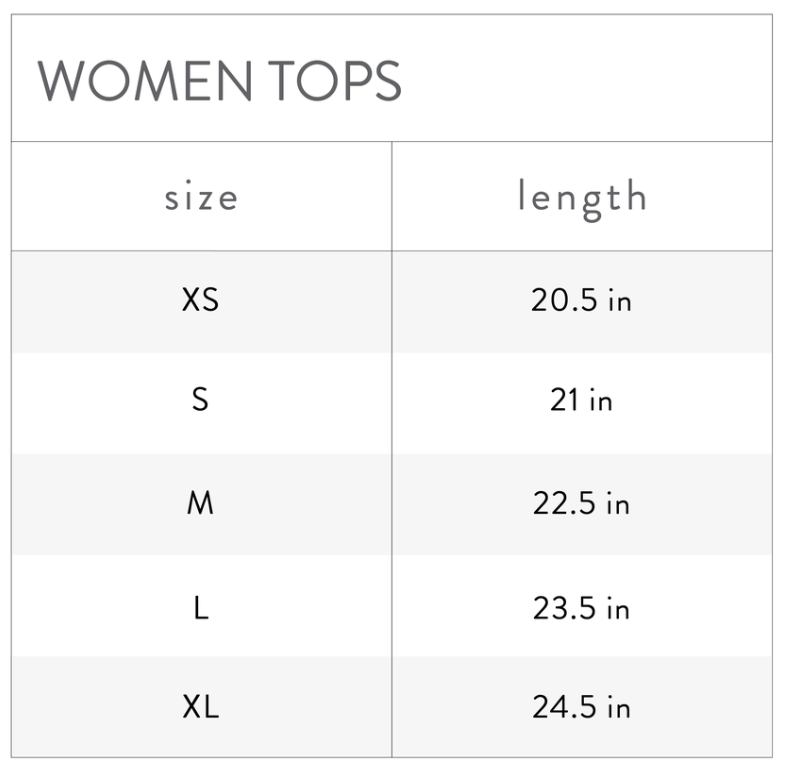Select the XS size cell
The height and width of the screenshot is (760, 785).
201,300
